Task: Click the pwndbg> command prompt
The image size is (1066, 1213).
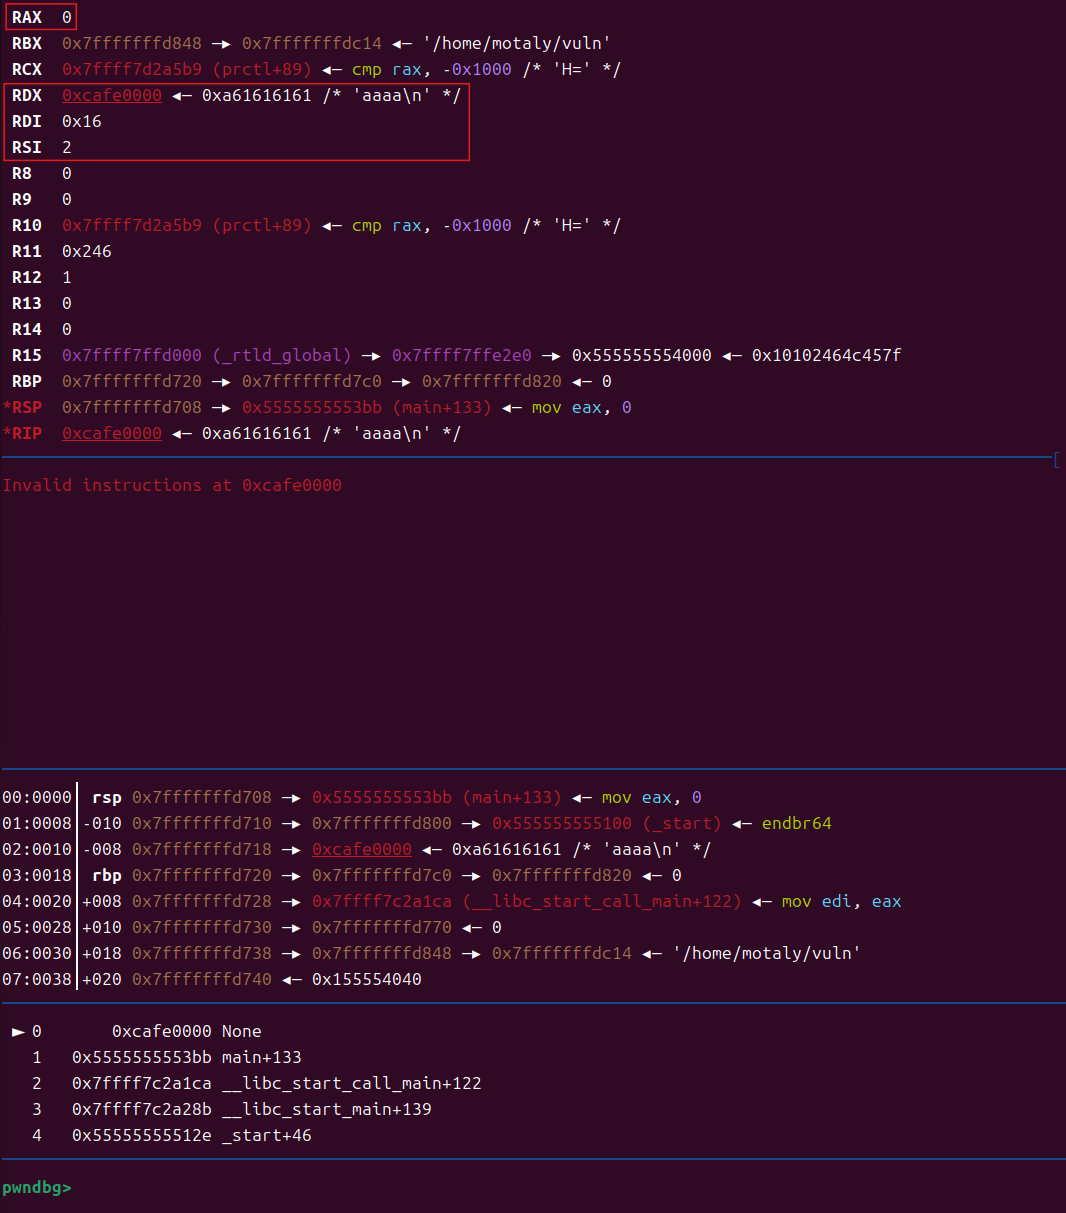Action: coord(36,1187)
